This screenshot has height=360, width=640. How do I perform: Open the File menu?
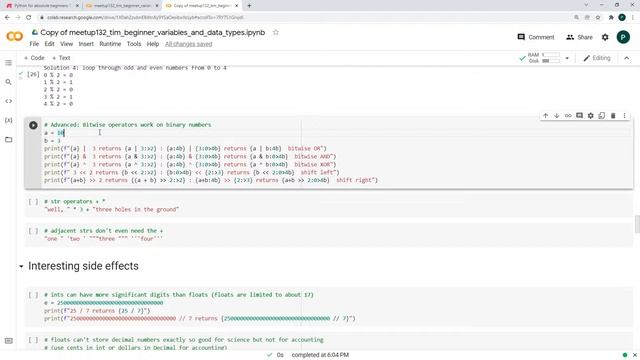(34, 44)
